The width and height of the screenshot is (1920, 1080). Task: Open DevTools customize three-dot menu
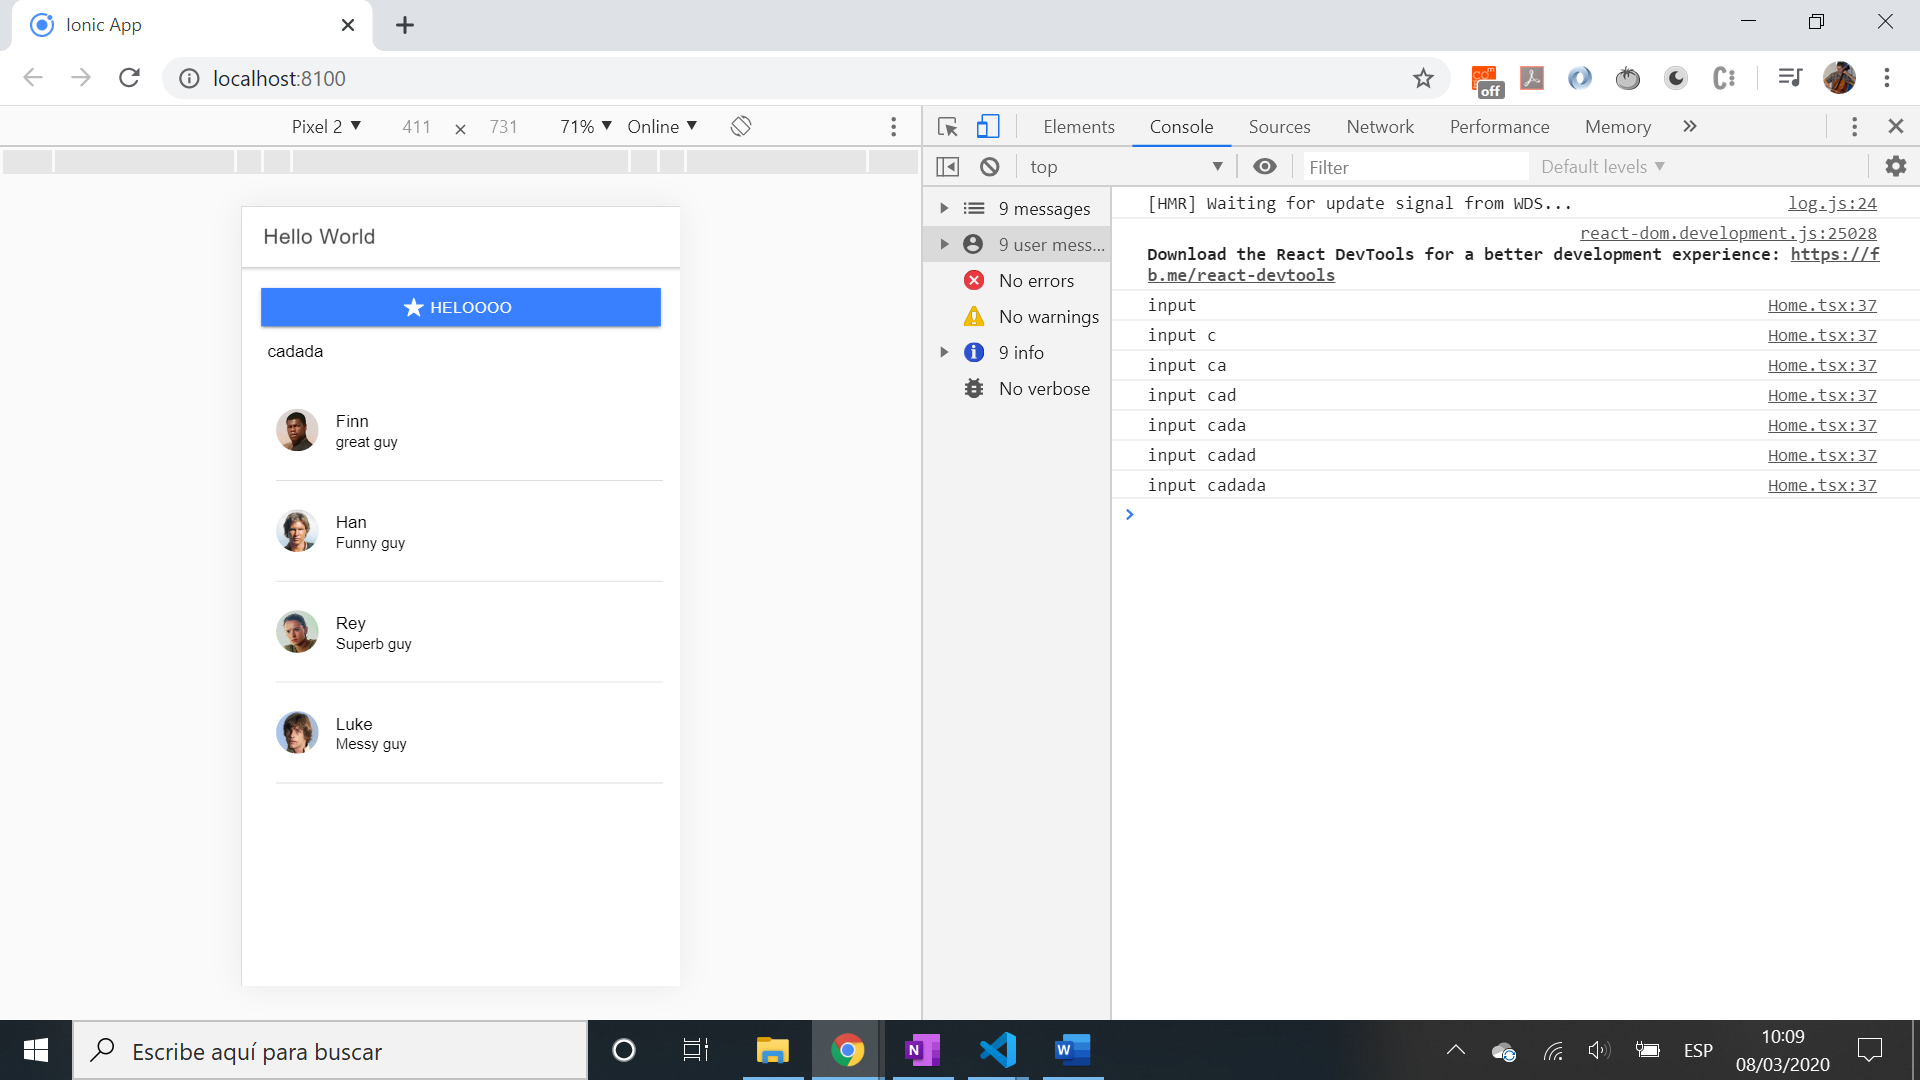[x=1854, y=127]
